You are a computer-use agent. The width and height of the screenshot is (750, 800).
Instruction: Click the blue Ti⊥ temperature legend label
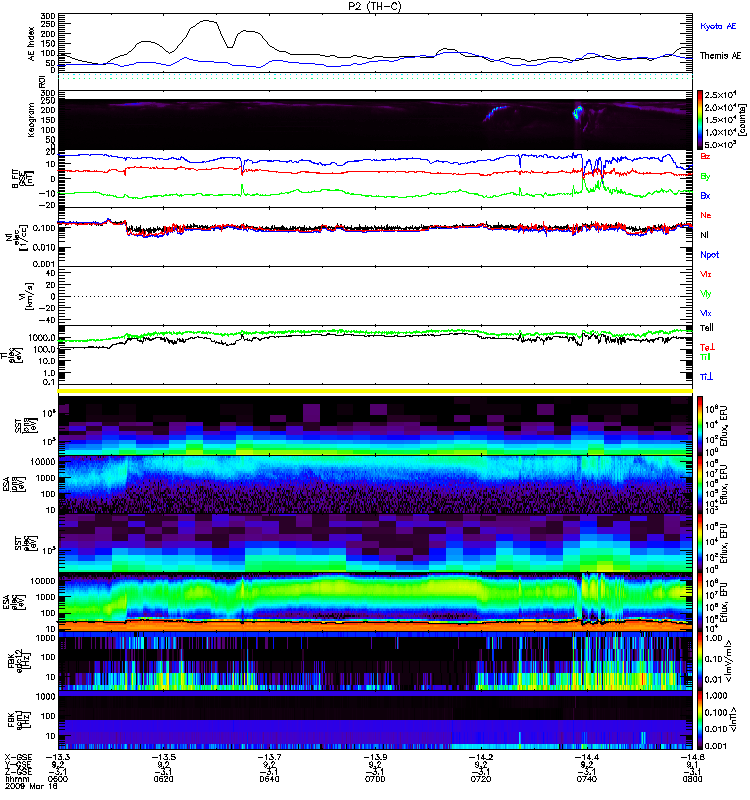click(706, 377)
